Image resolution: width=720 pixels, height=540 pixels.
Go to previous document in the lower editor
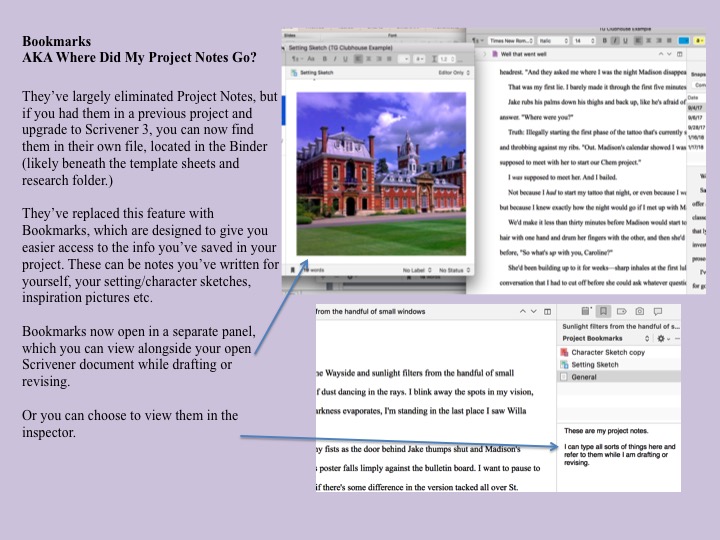click(x=523, y=311)
